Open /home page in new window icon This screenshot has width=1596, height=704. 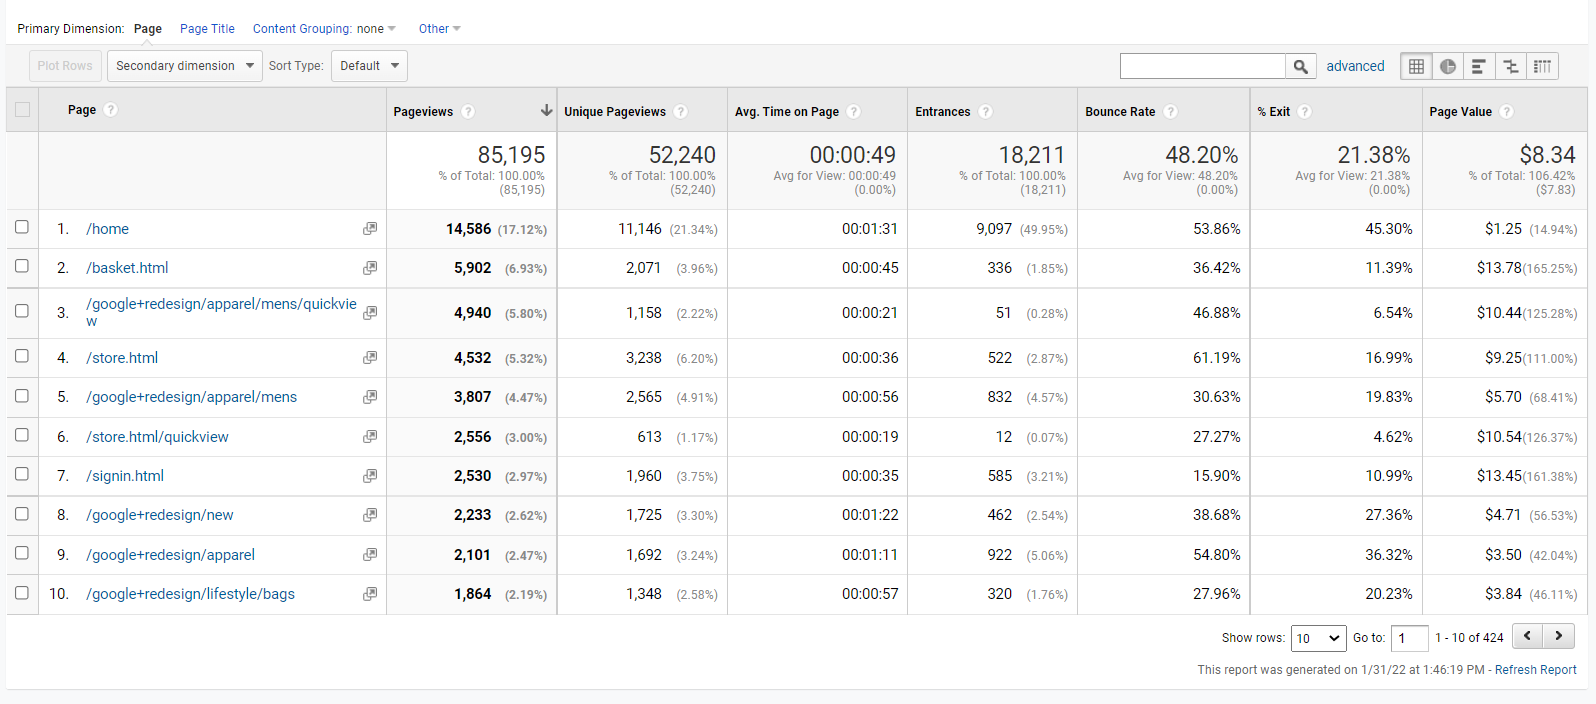click(x=370, y=229)
